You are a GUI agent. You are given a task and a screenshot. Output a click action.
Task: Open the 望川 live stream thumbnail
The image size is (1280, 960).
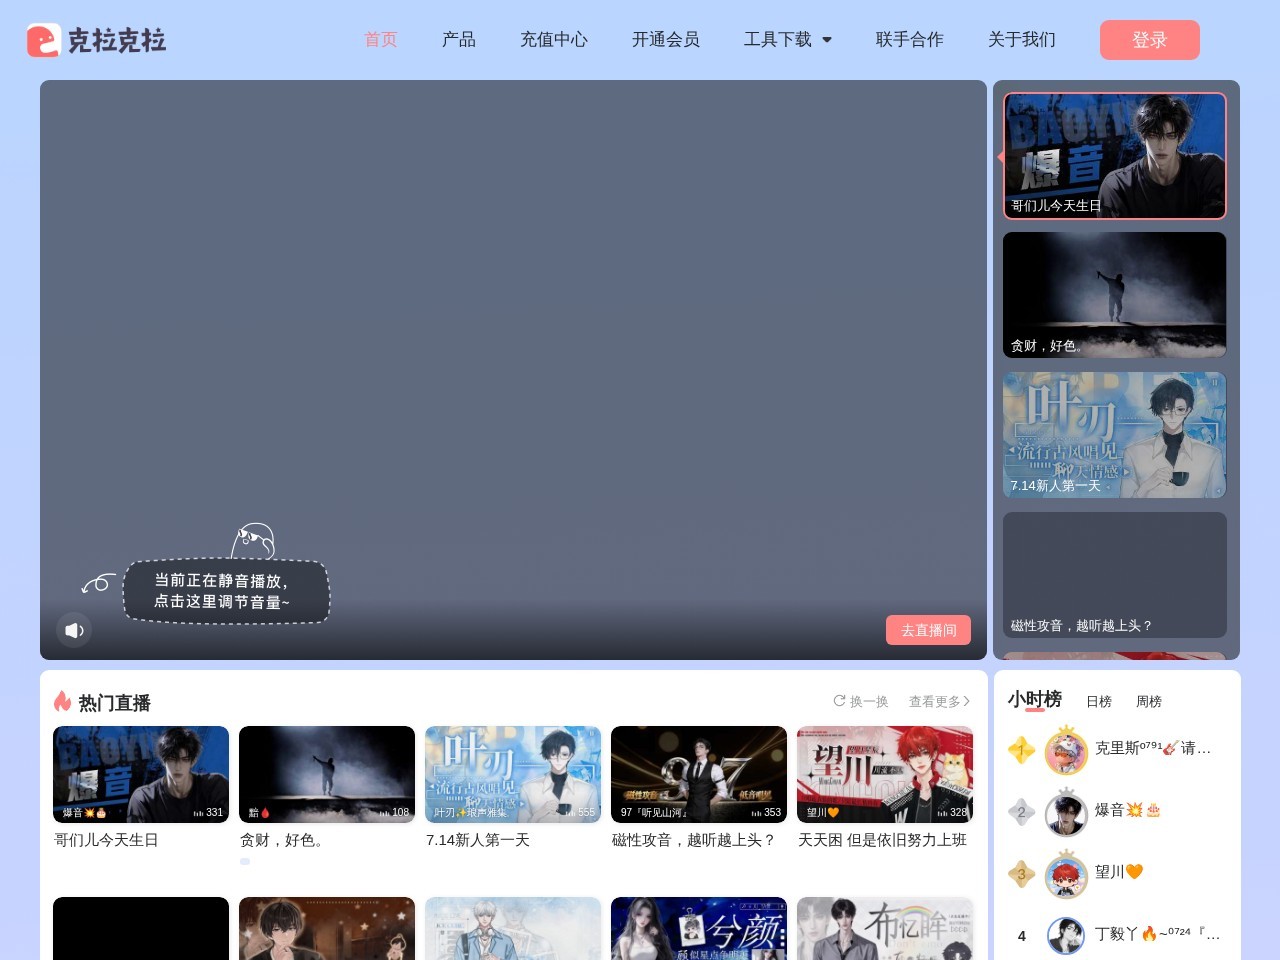pyautogui.click(x=885, y=774)
